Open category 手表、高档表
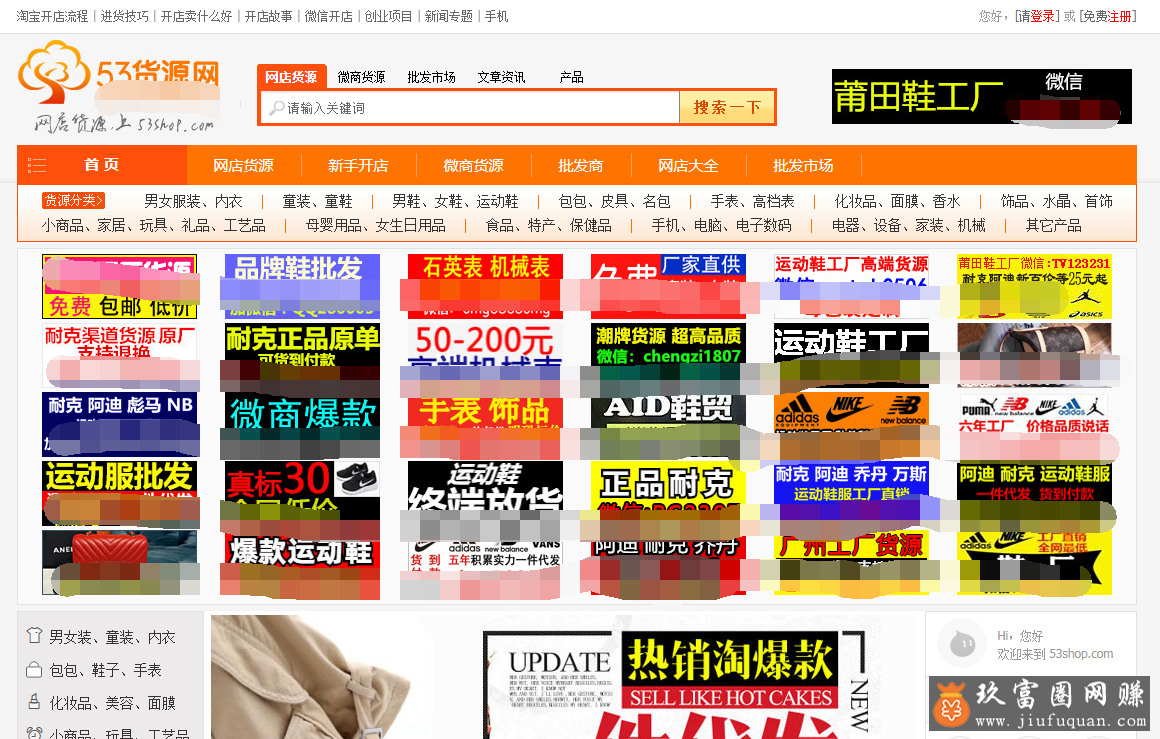The width and height of the screenshot is (1160, 739). coord(752,201)
